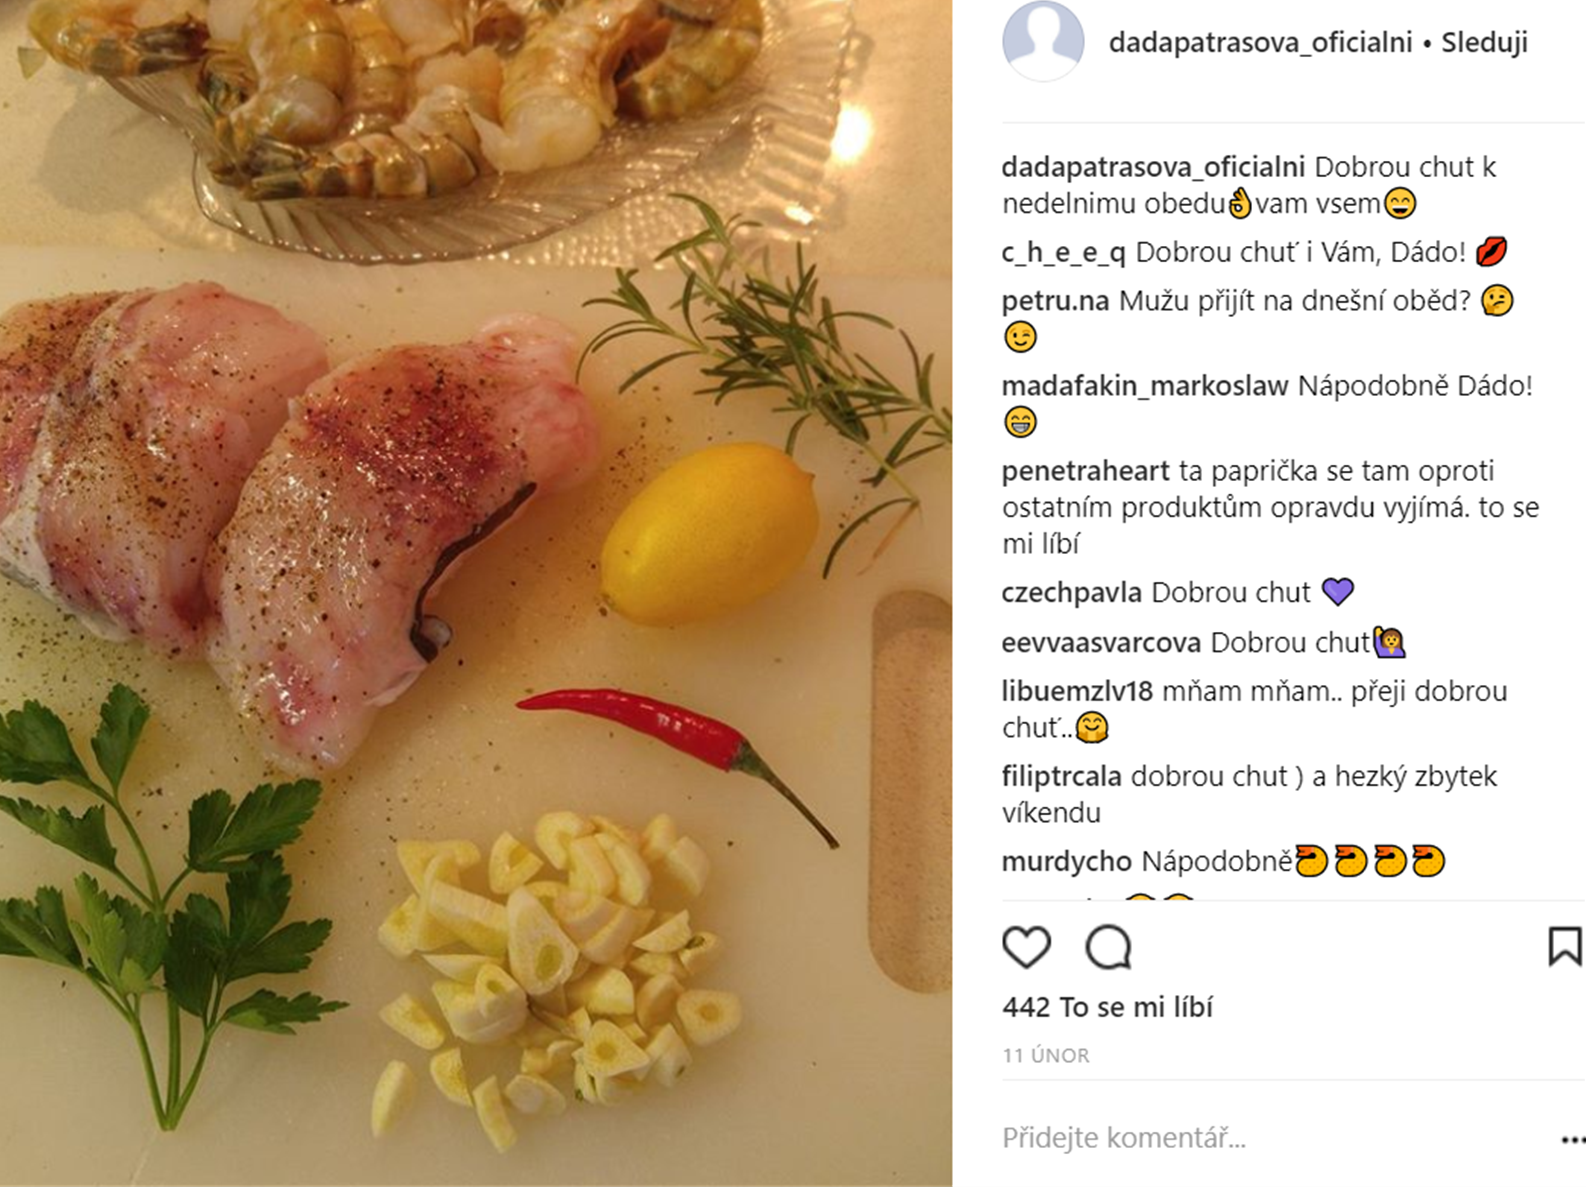The image size is (1586, 1187).
Task: Open murdycho's profile
Action: click(1066, 861)
